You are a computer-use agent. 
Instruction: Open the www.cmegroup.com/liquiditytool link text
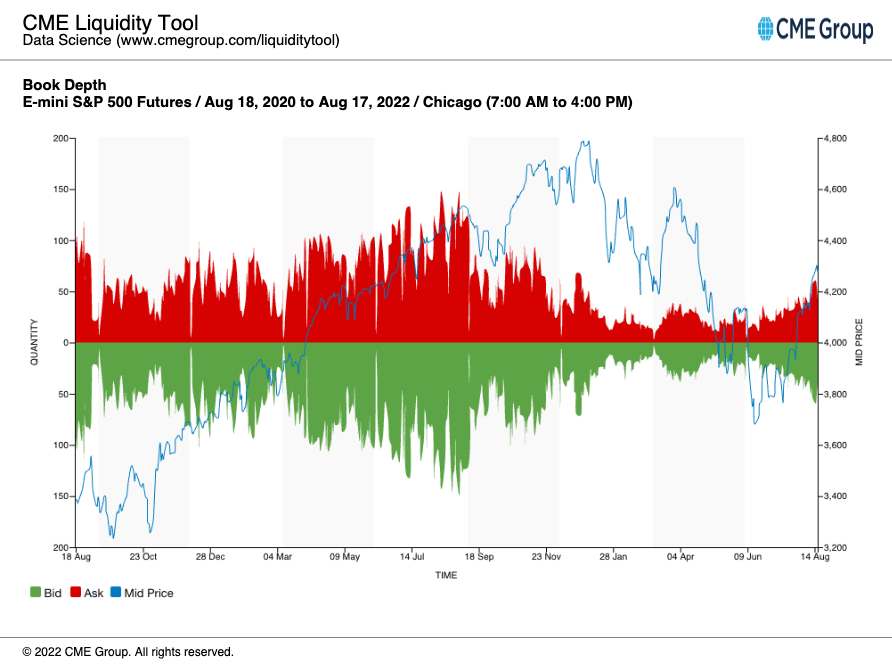tap(228, 40)
